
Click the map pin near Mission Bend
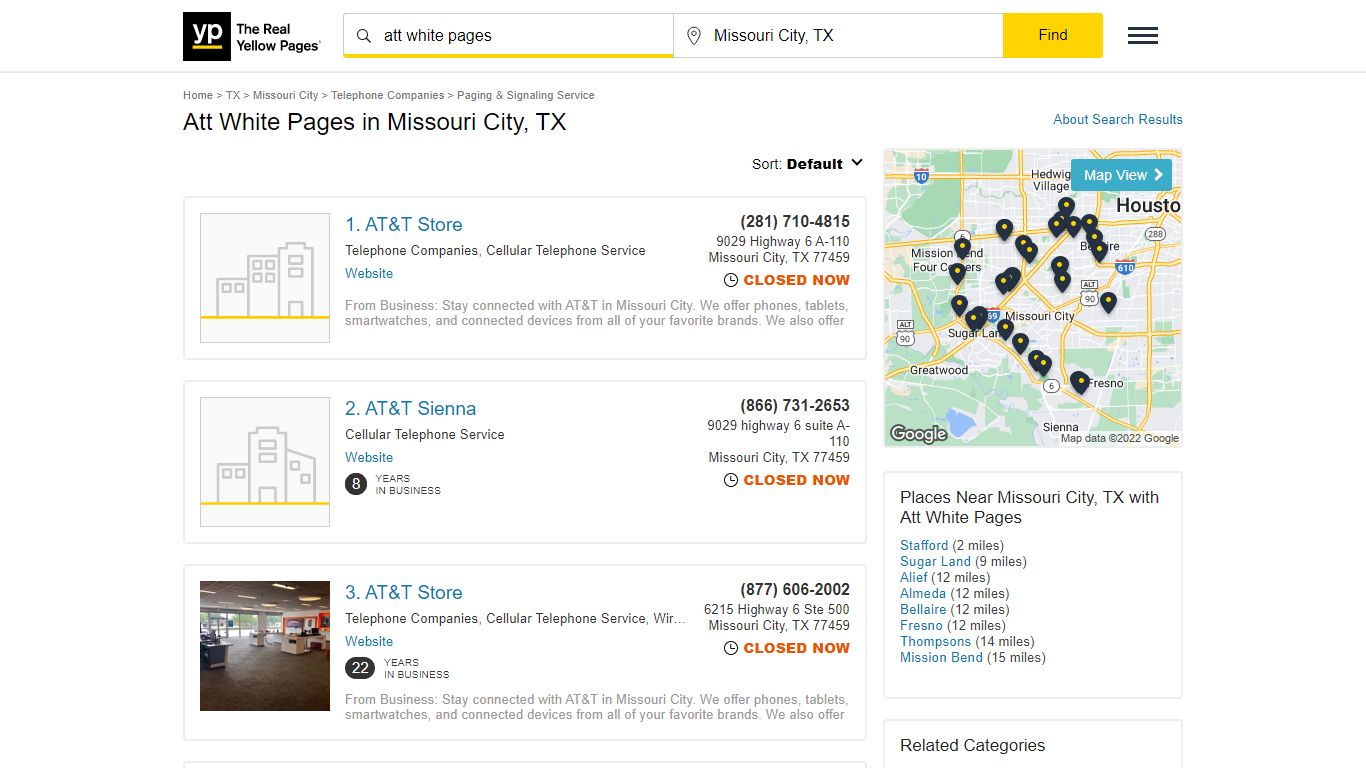coord(962,247)
